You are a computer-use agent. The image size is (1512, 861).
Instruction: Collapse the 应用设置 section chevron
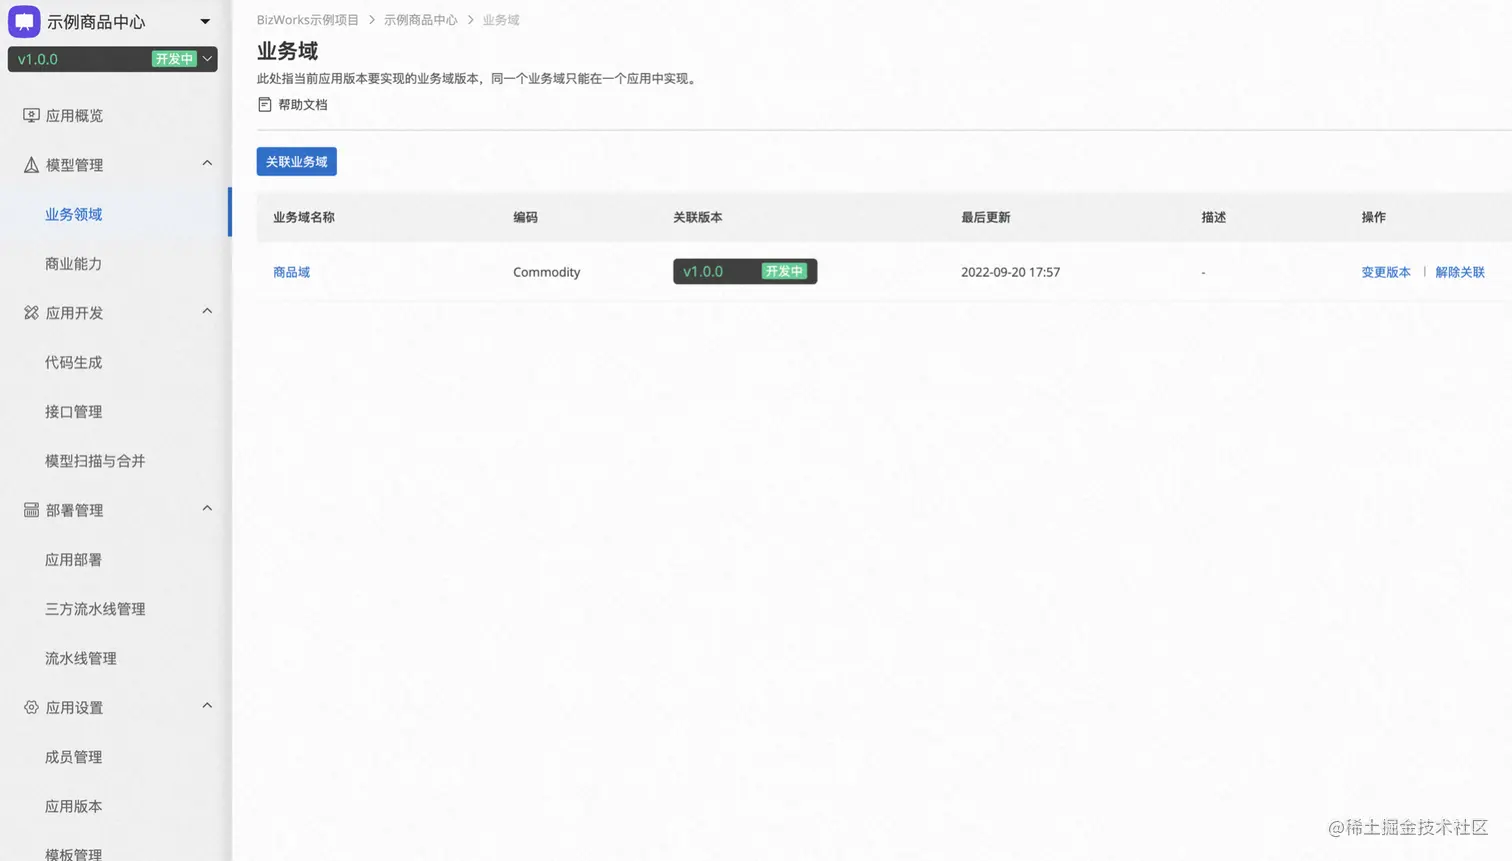(x=207, y=705)
